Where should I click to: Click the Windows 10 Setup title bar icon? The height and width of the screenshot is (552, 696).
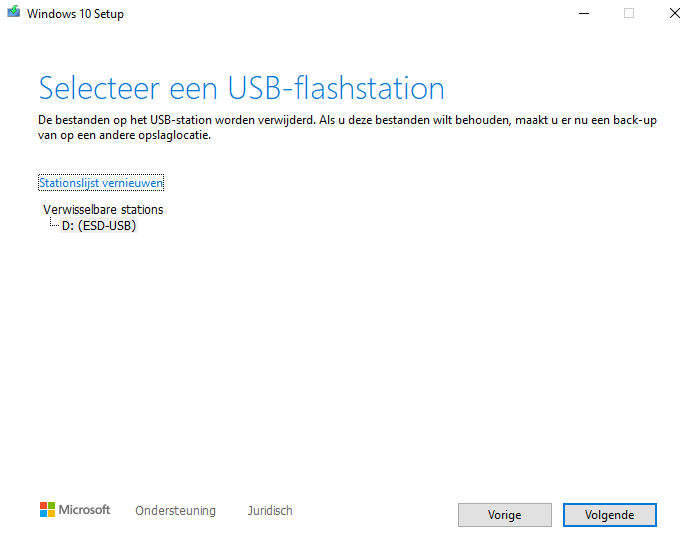click(14, 12)
